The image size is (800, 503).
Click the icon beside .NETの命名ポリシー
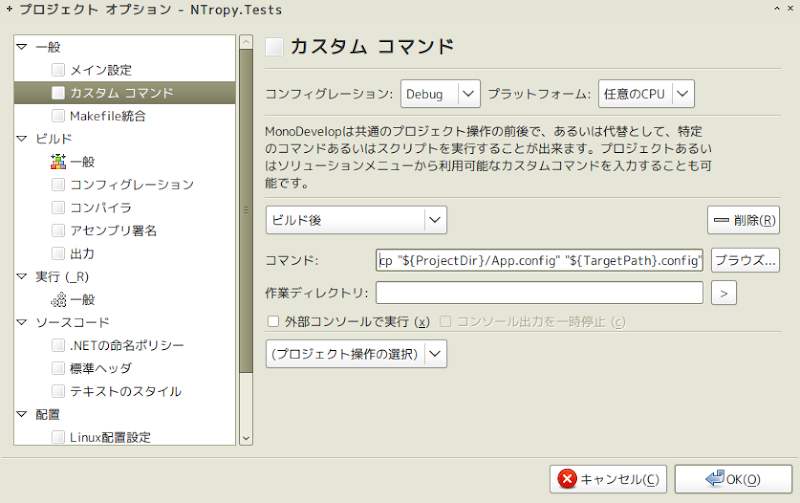(x=58, y=345)
